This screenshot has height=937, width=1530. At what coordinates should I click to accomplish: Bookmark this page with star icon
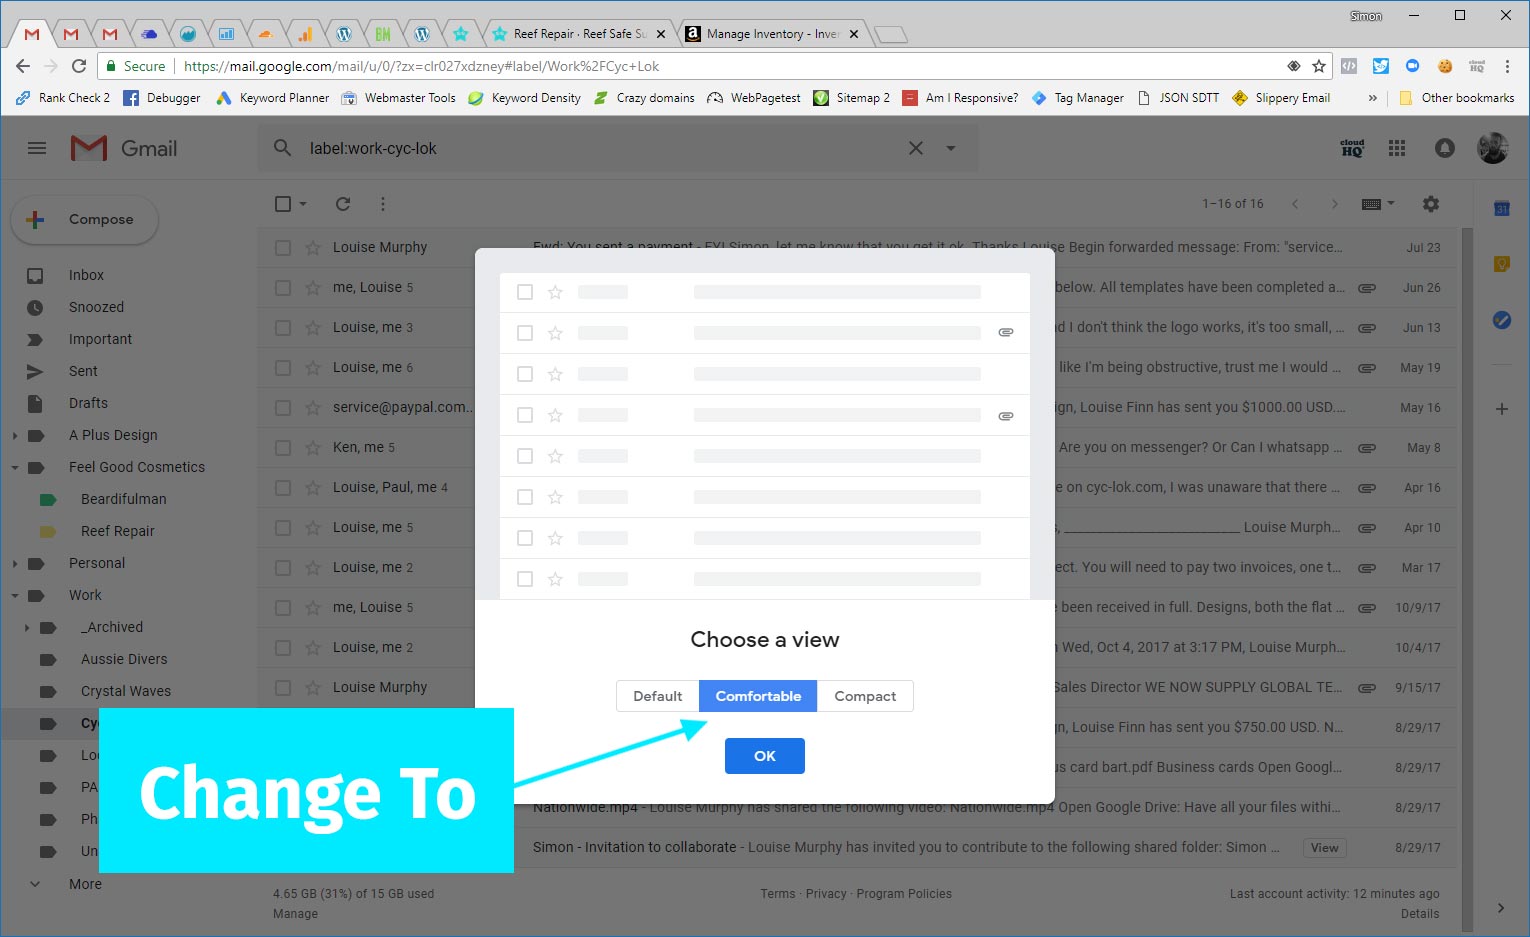click(1319, 66)
